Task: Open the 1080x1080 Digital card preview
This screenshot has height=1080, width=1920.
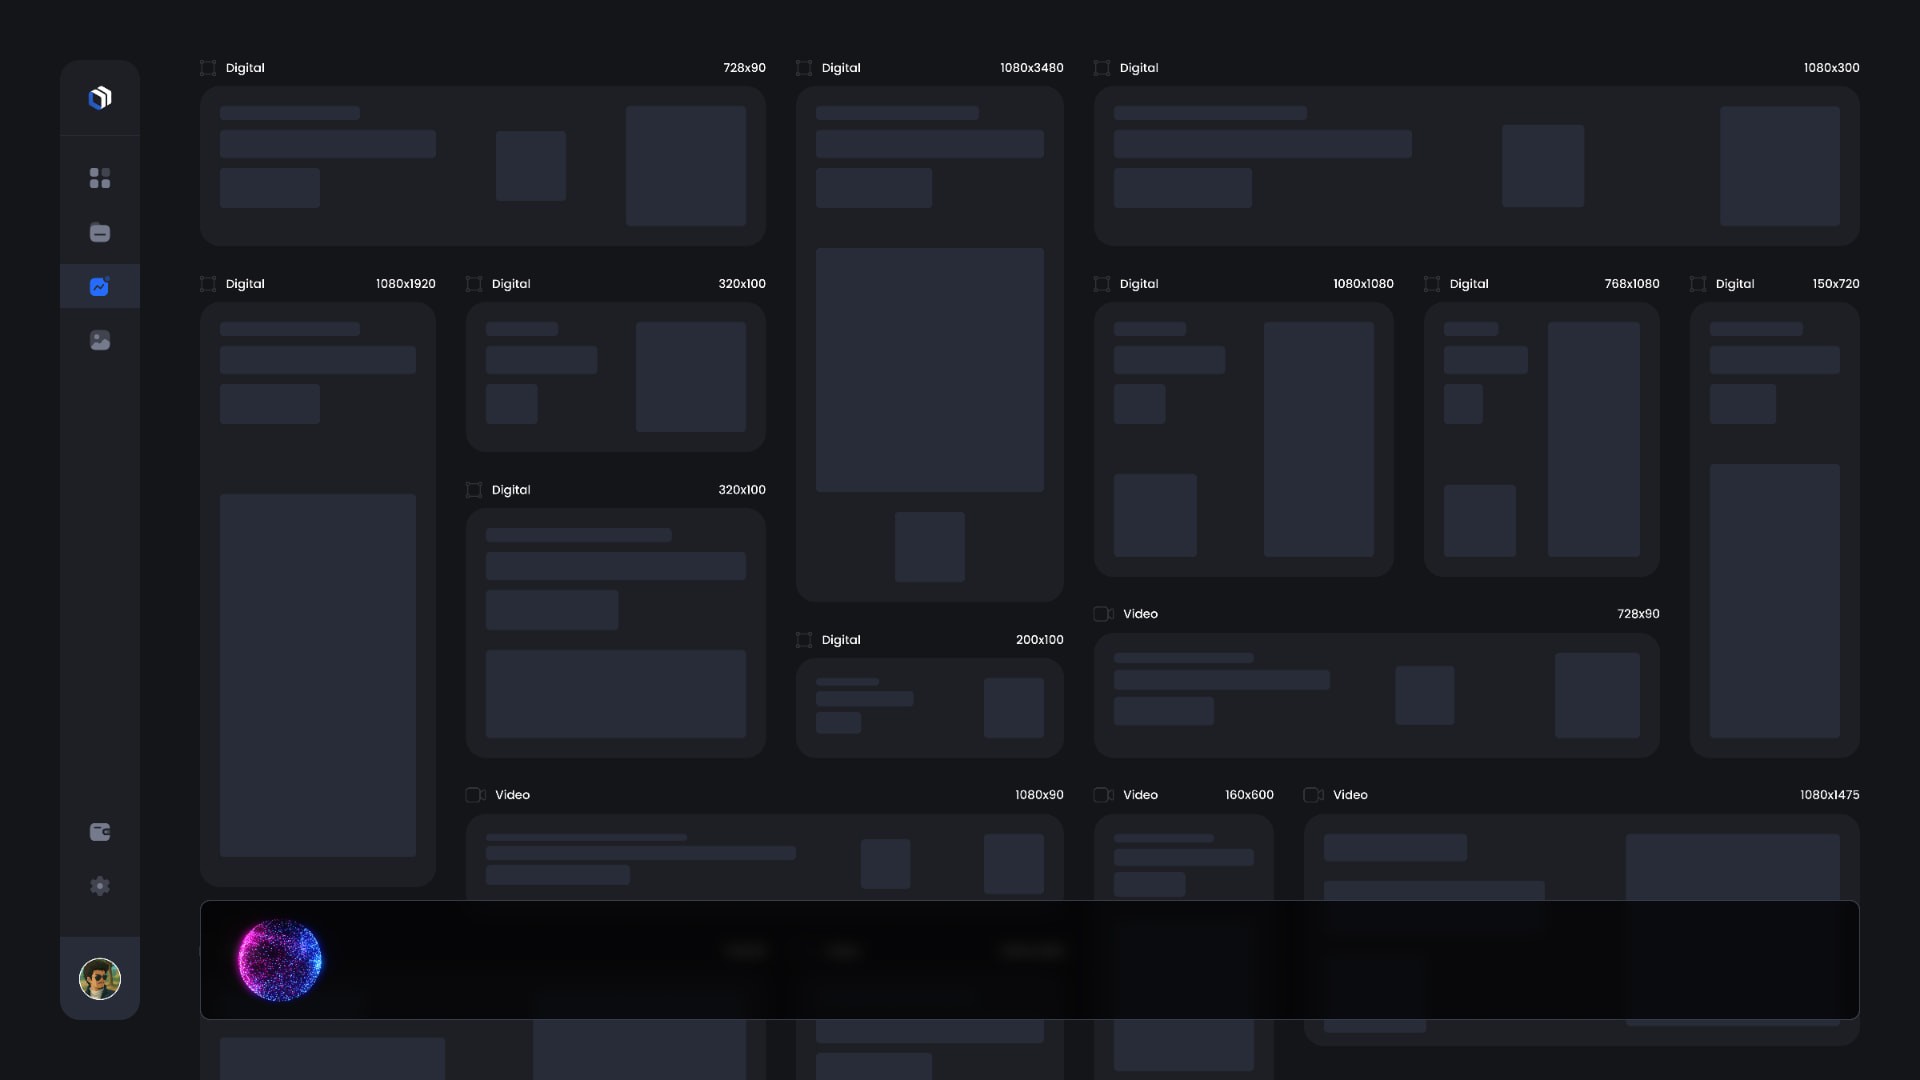Action: click(1244, 439)
